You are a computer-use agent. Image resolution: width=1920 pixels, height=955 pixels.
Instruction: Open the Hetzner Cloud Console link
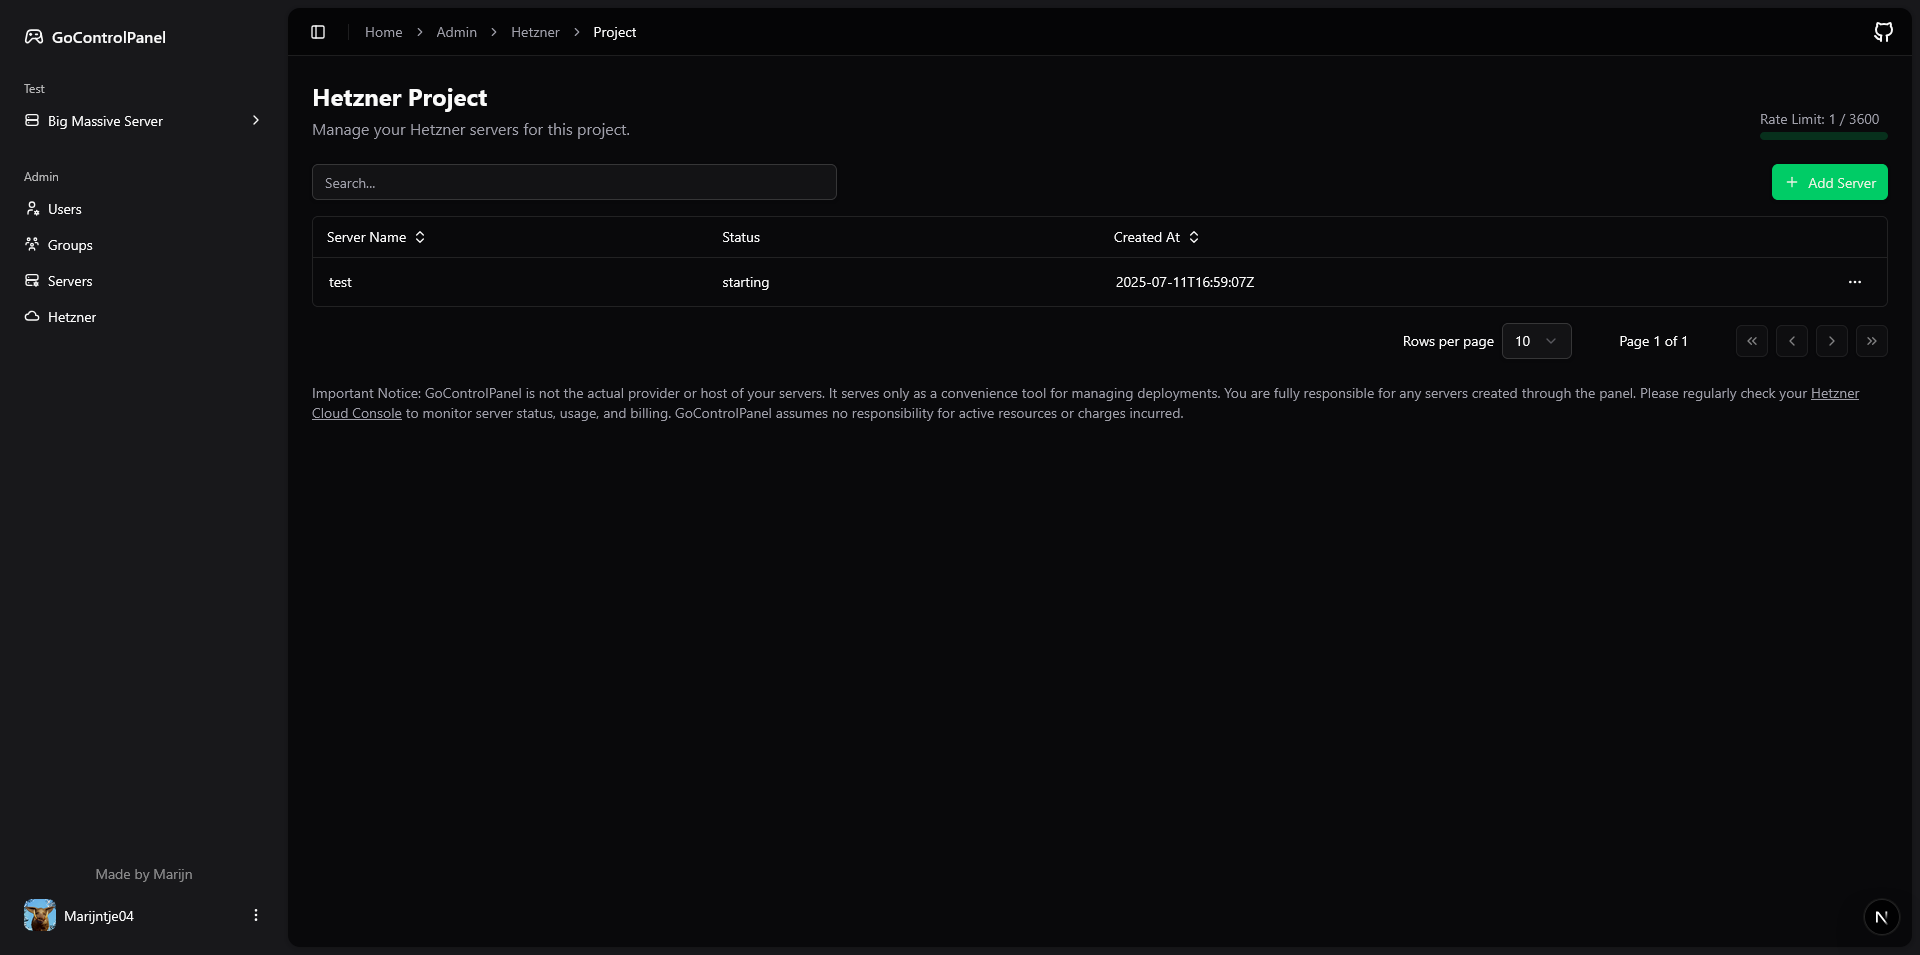point(356,413)
